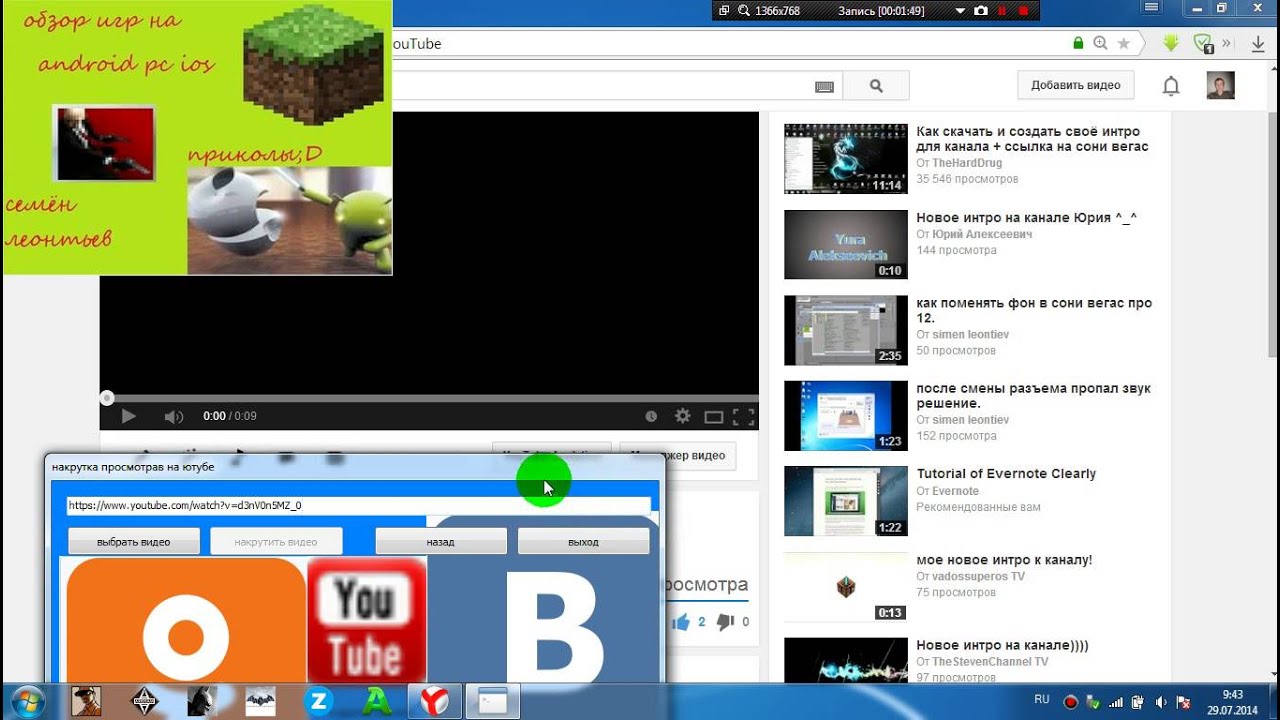
Task: Click the green padlock in address bar
Action: [1078, 43]
